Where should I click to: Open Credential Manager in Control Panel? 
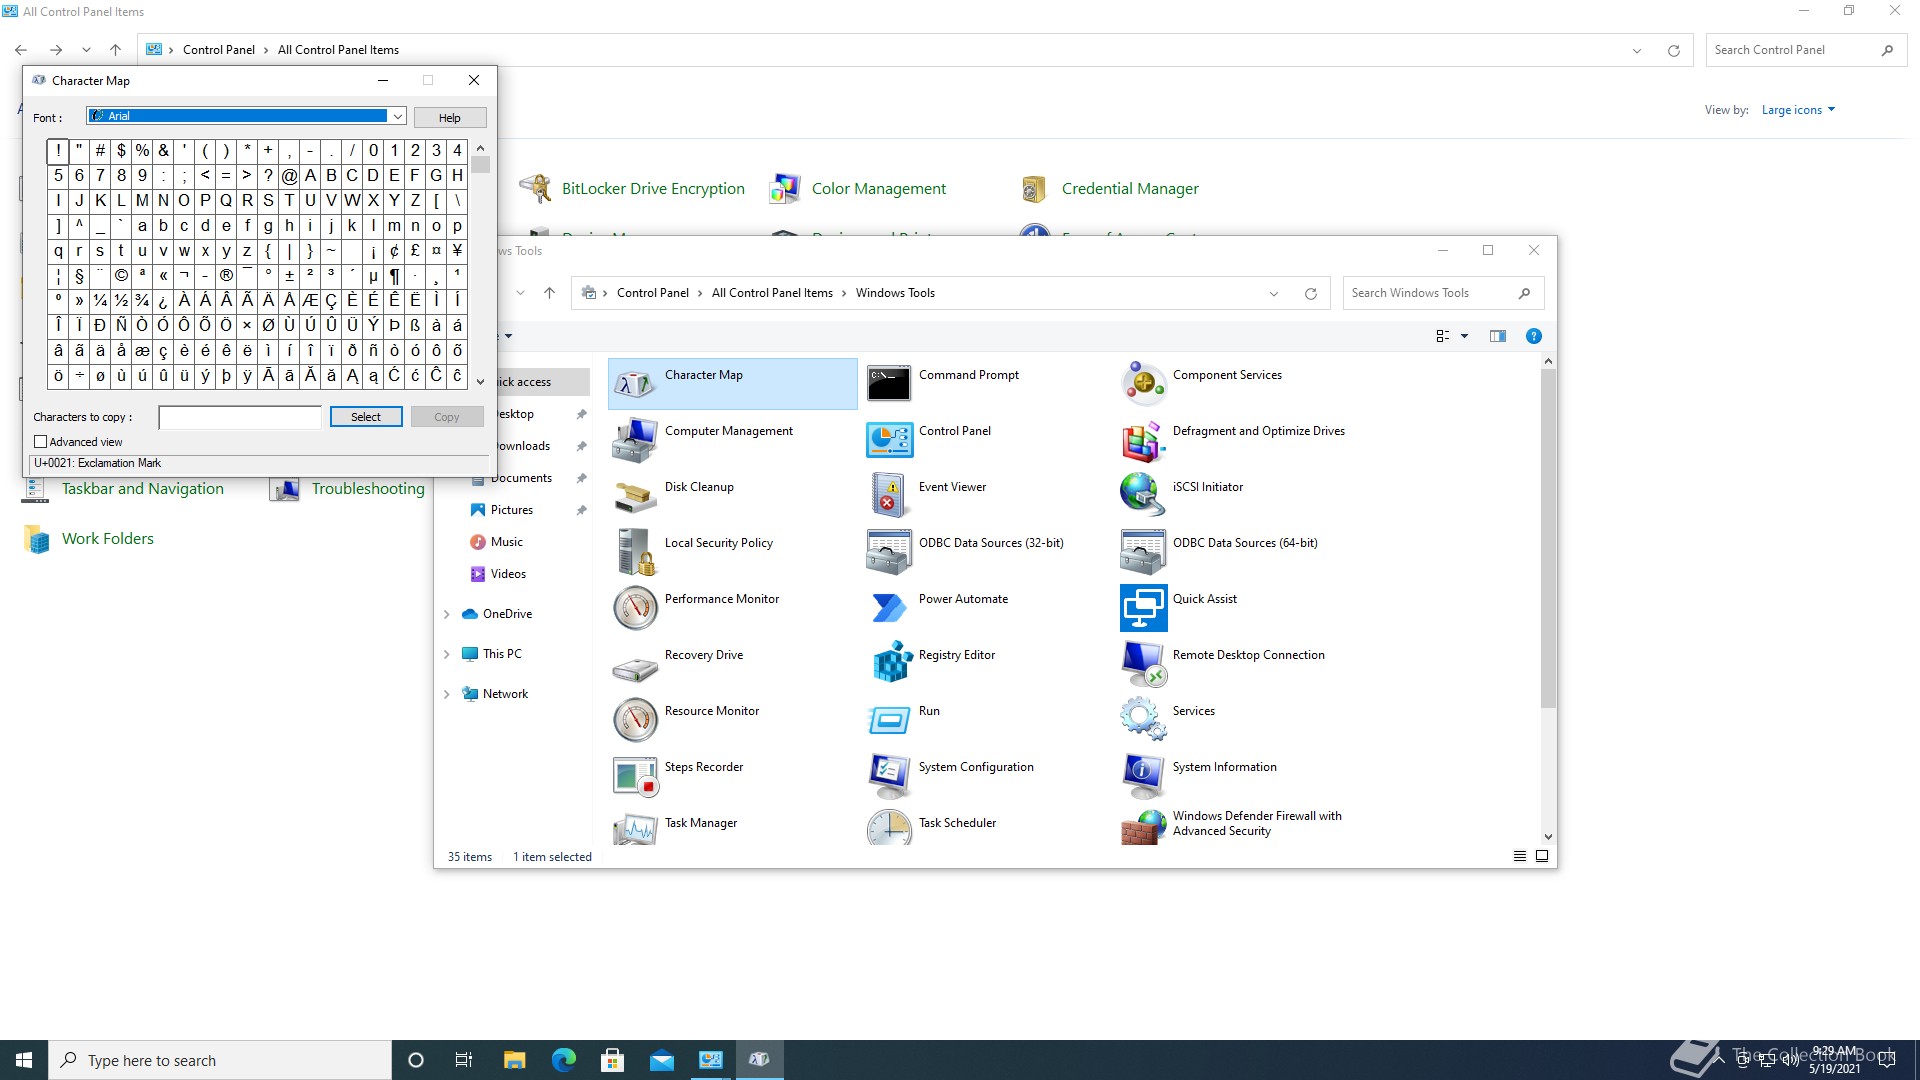1130,188
